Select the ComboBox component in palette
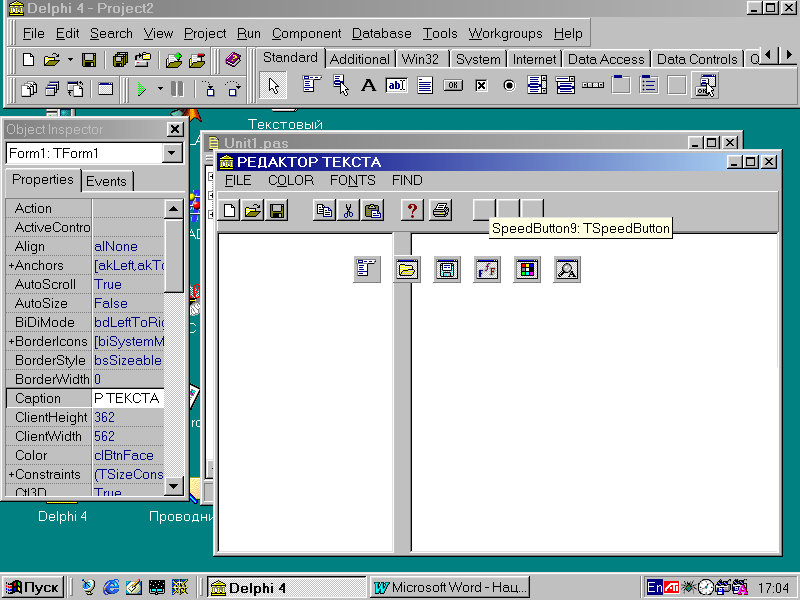This screenshot has height=600, width=800. [565, 85]
